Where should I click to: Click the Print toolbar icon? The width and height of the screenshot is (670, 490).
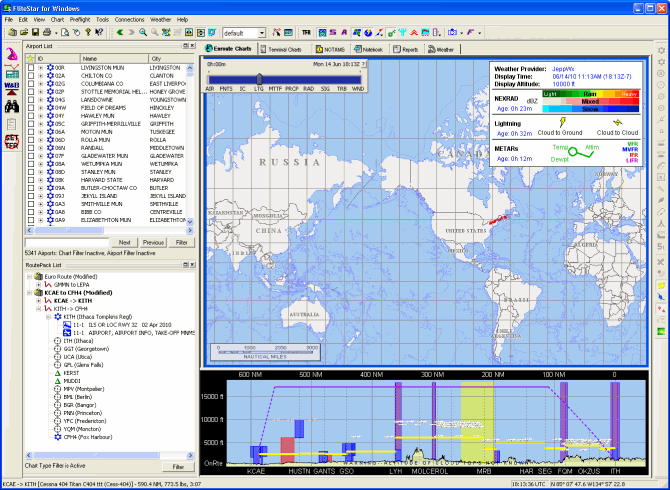pos(47,32)
